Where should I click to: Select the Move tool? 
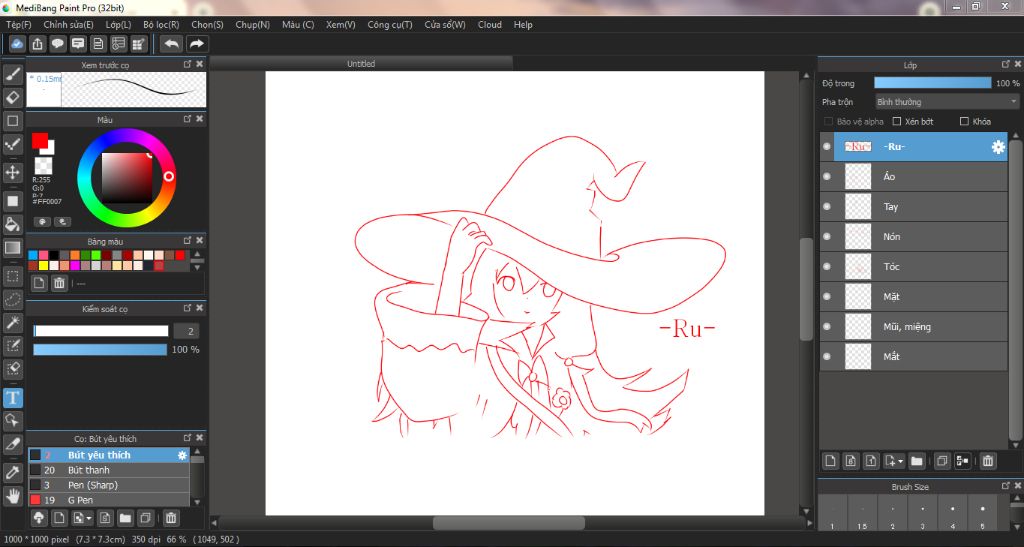[x=12, y=172]
